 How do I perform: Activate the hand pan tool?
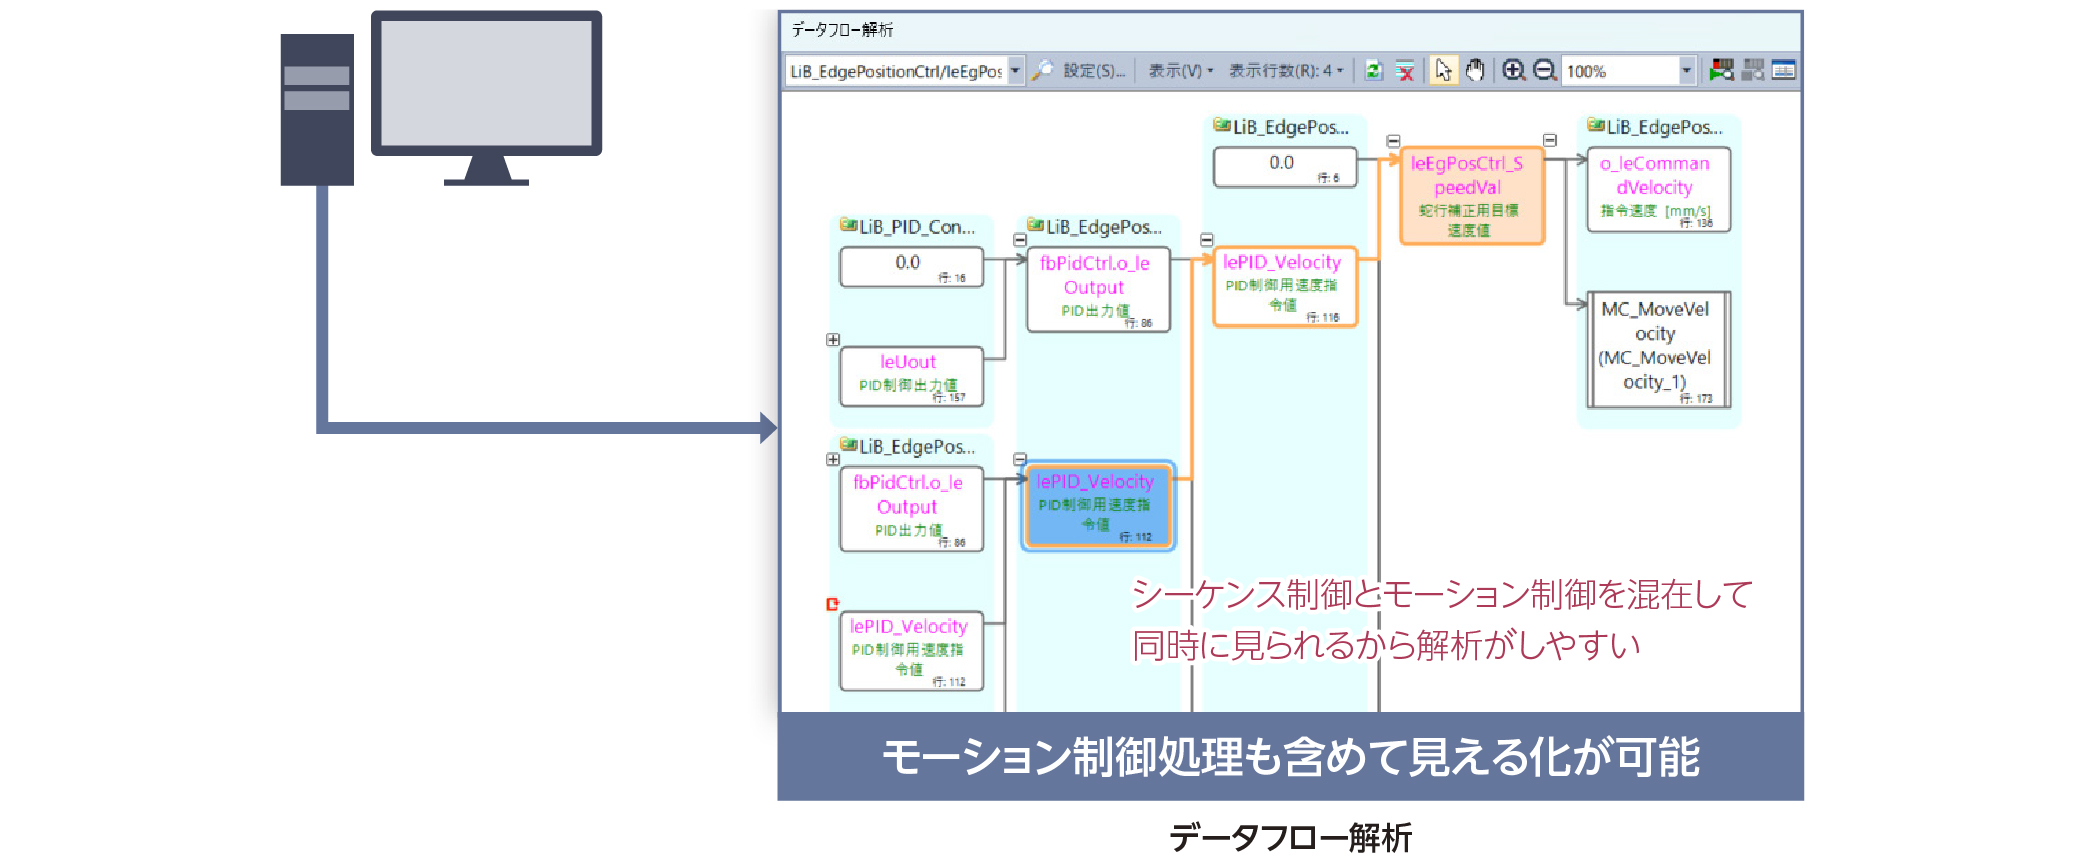1475,71
